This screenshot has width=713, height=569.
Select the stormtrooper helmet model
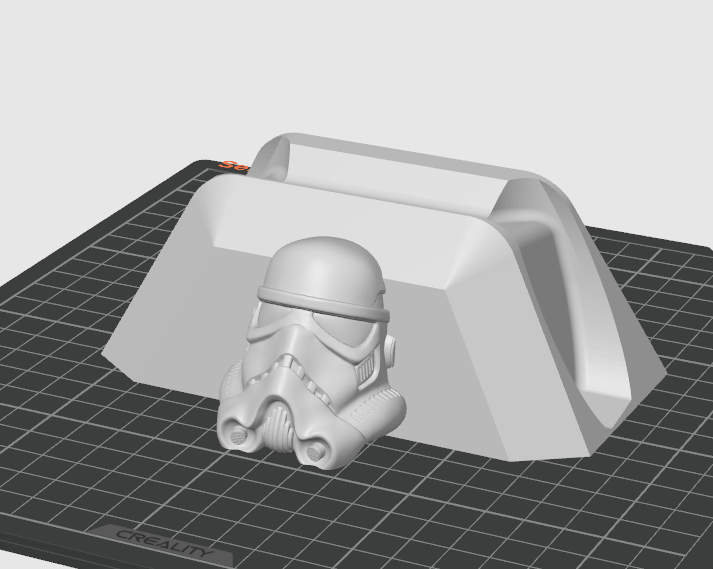(312, 352)
